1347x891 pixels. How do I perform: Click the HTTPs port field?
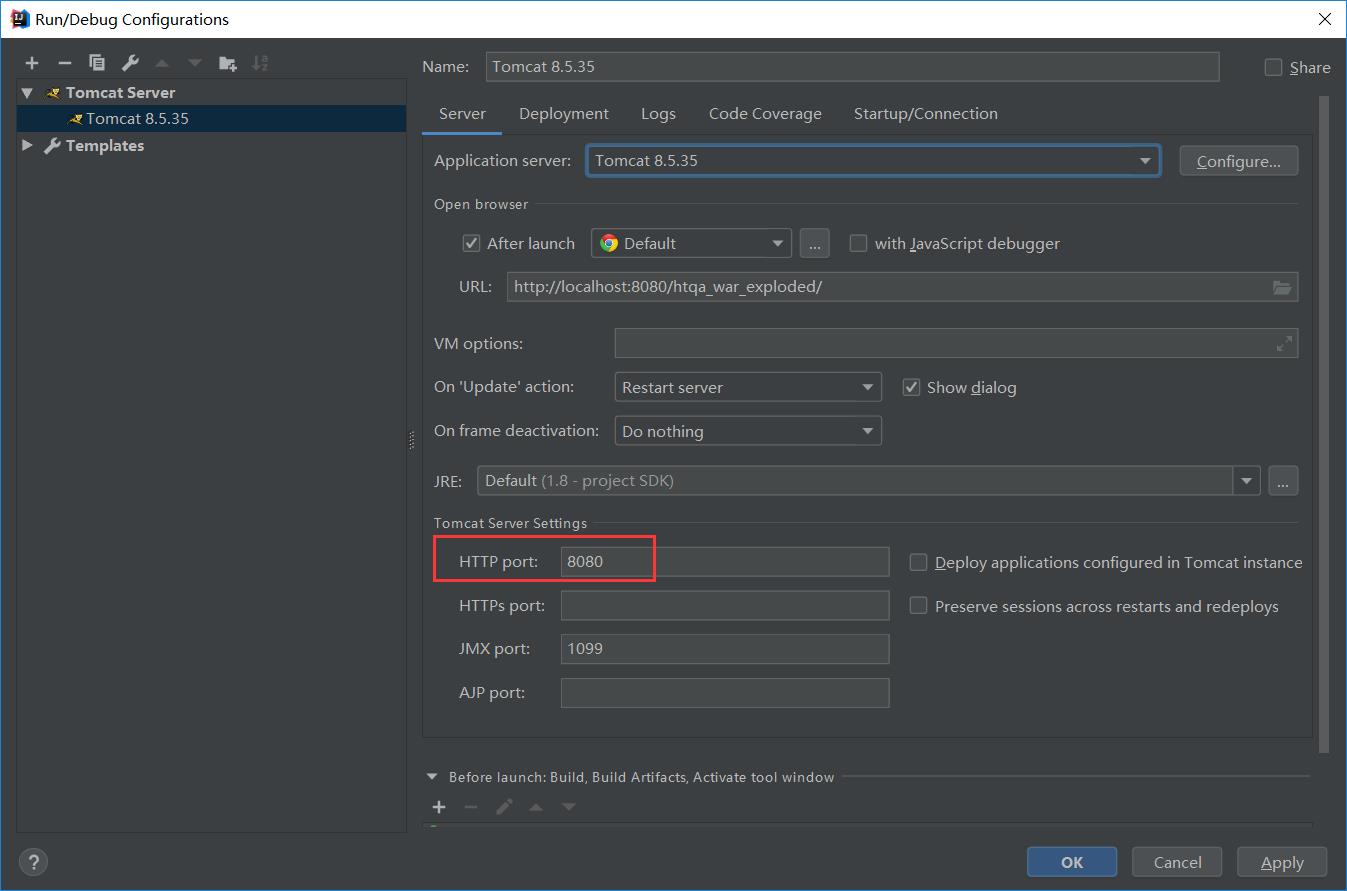(x=725, y=605)
